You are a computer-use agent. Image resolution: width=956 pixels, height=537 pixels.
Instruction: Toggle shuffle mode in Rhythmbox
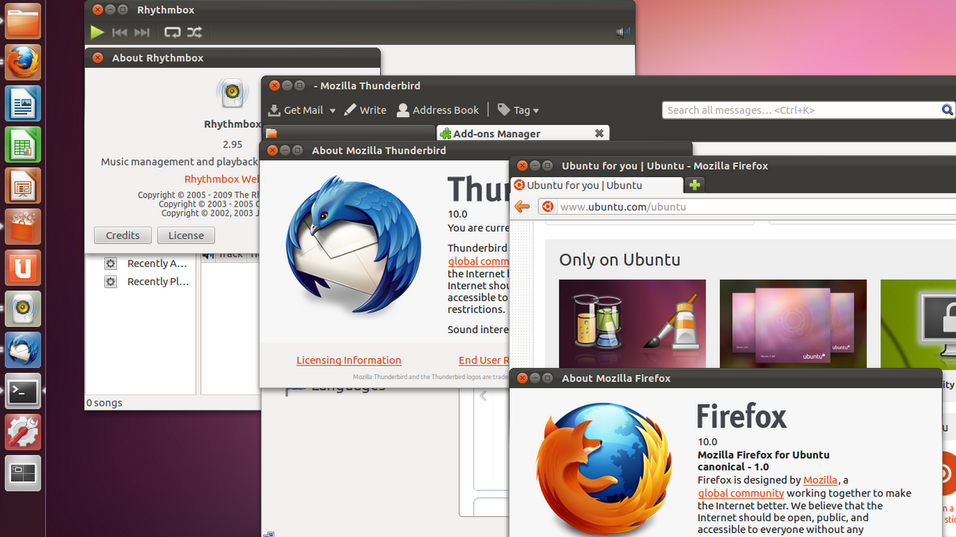[194, 32]
